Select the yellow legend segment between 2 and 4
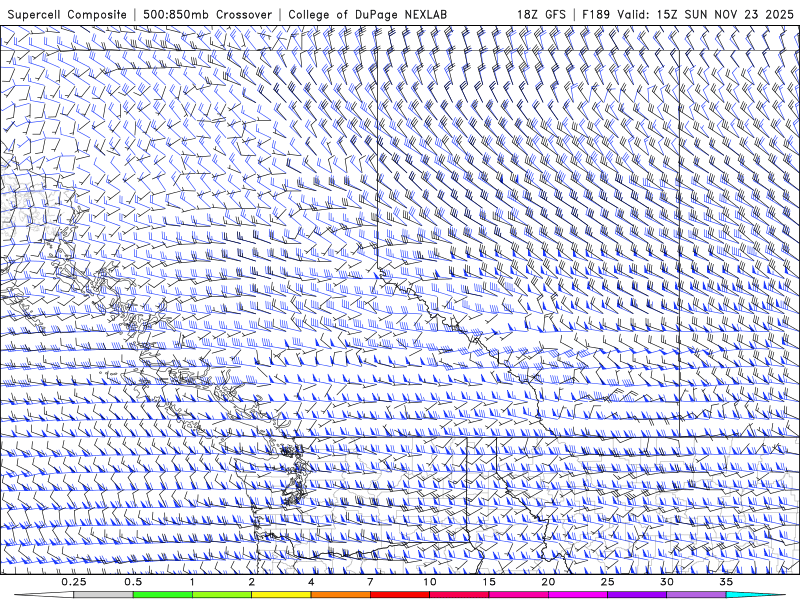This screenshot has width=800, height=600. 281,595
